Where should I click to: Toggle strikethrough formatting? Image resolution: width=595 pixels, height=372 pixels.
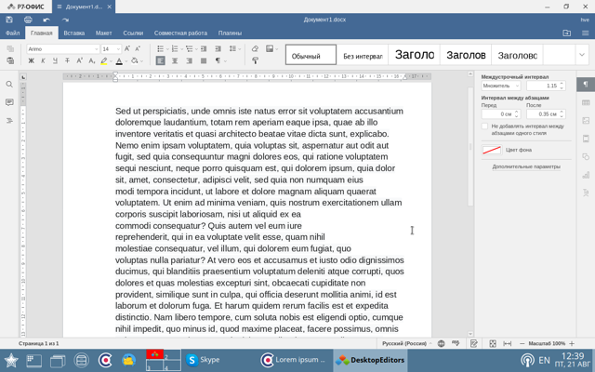point(67,61)
